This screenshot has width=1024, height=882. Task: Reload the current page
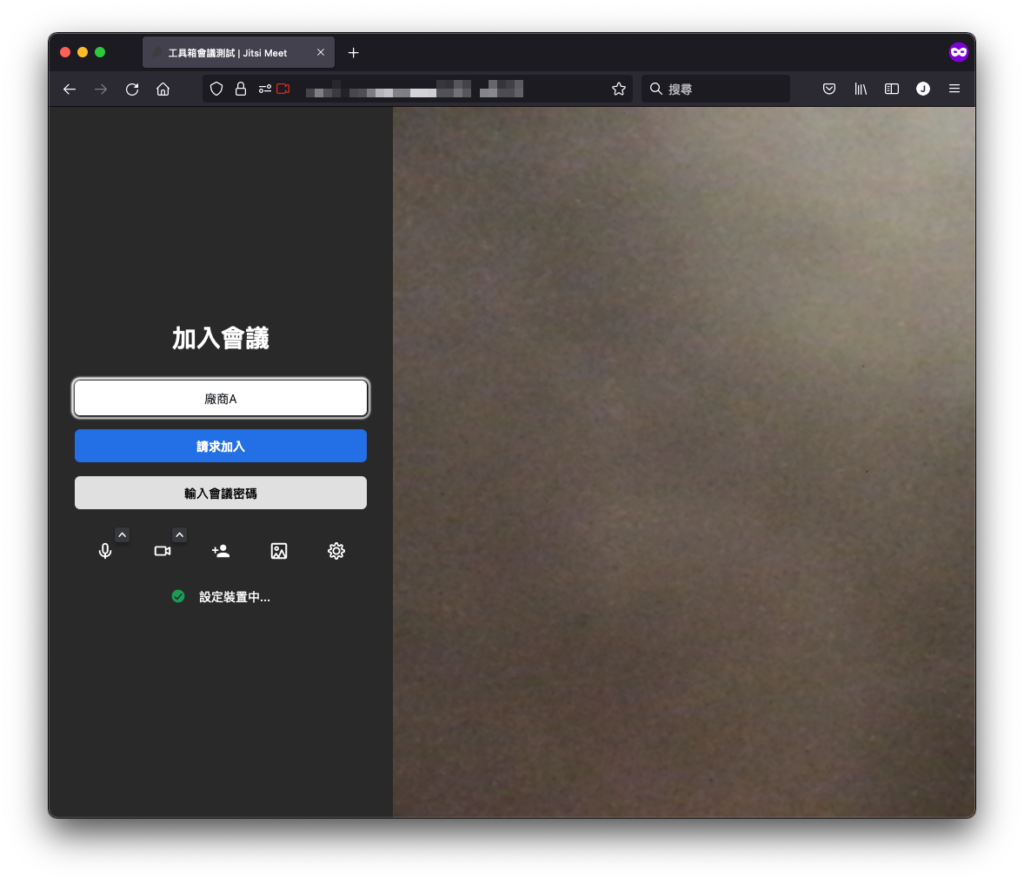tap(132, 89)
